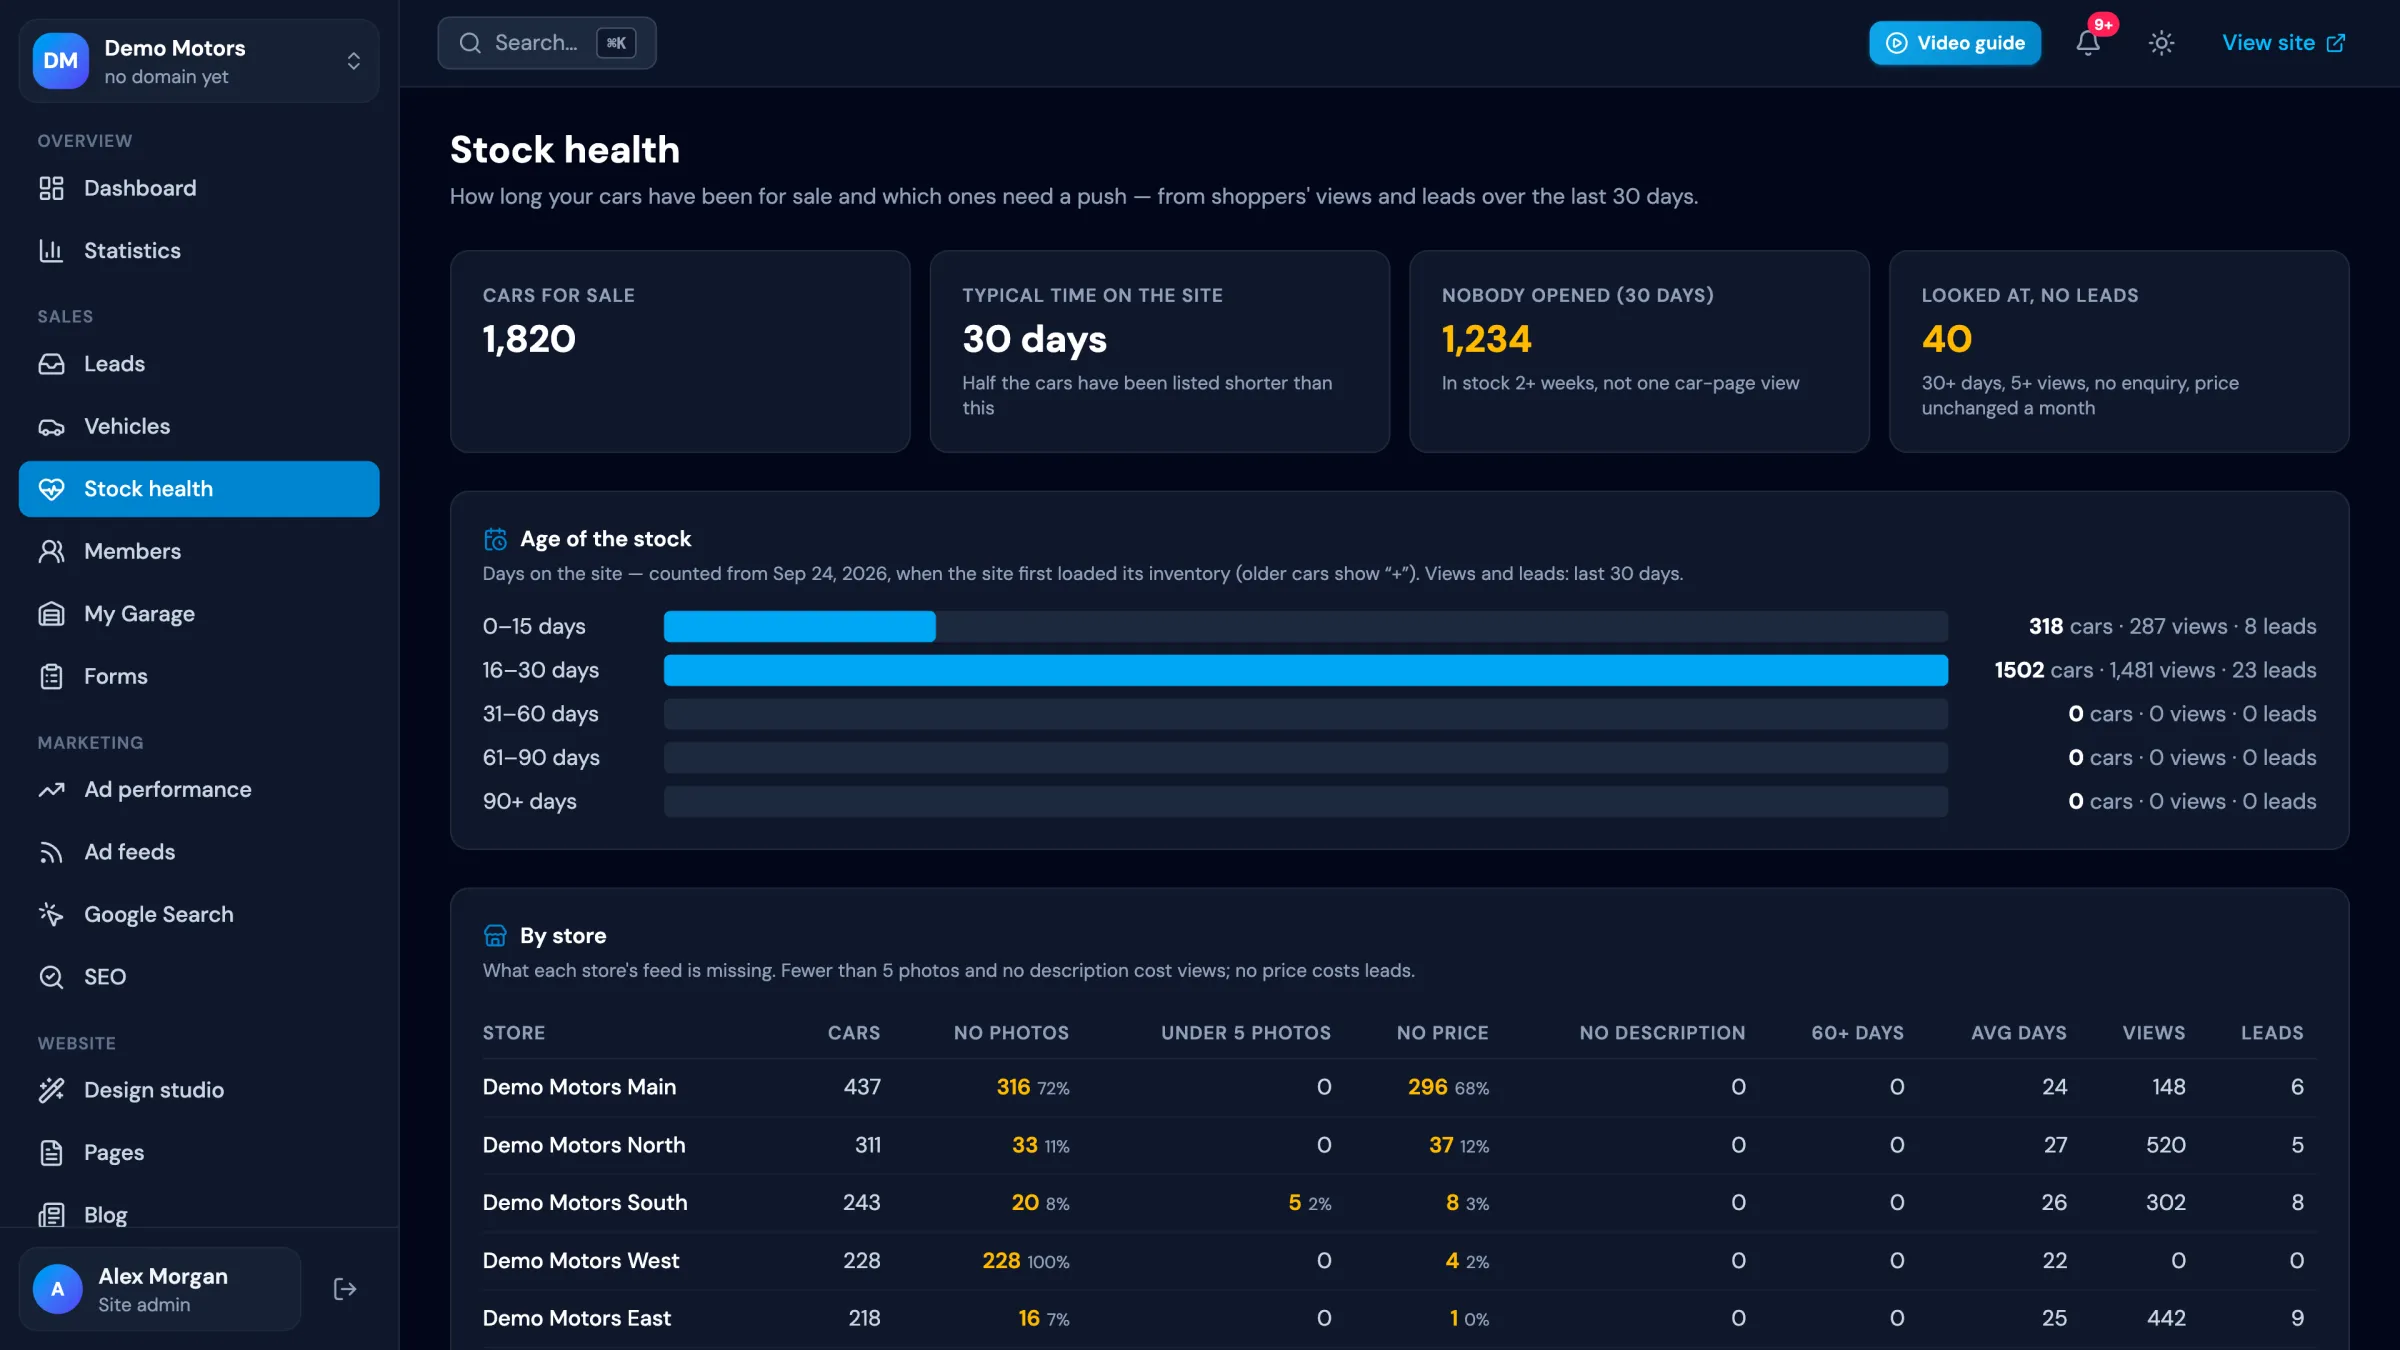Click the Ad performance trend icon
Image resolution: width=2400 pixels, height=1350 pixels.
[x=51, y=790]
